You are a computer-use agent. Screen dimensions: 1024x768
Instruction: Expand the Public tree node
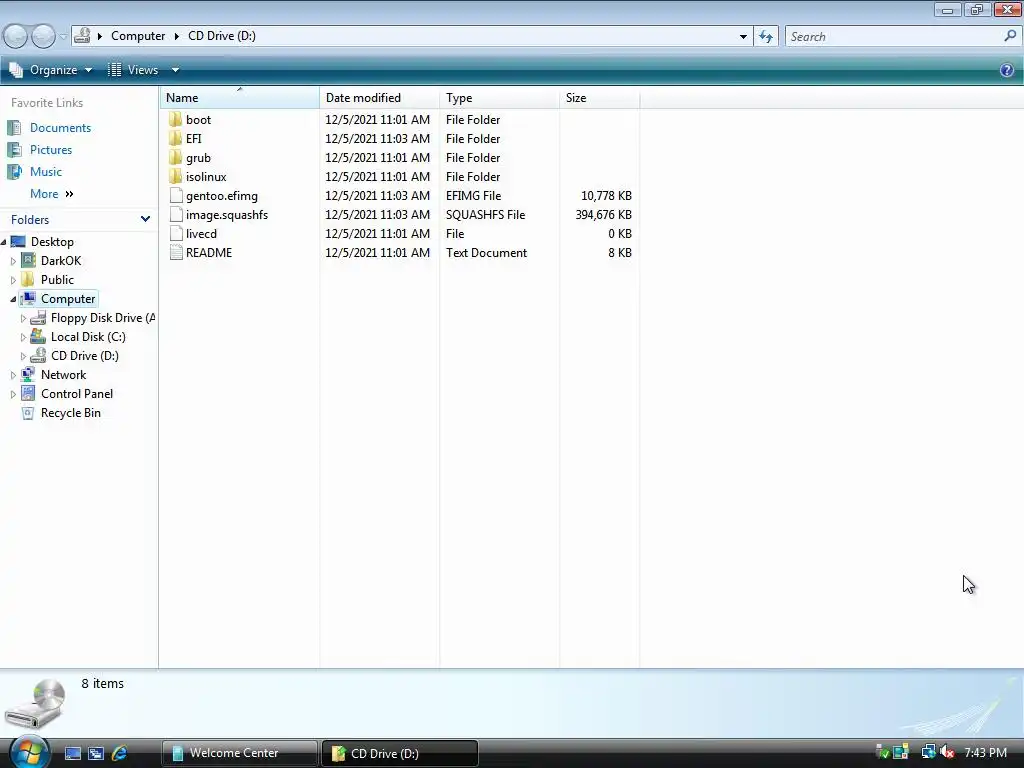13,280
